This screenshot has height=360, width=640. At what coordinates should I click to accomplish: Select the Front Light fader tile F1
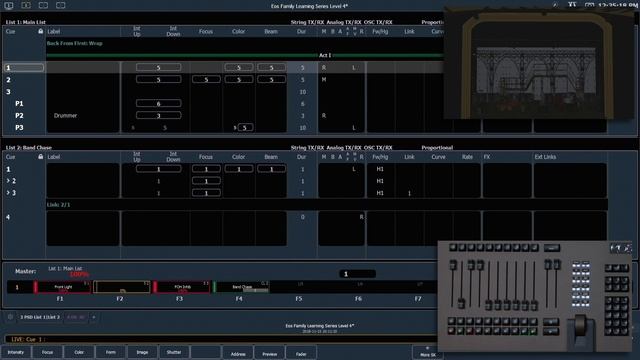tap(62, 287)
